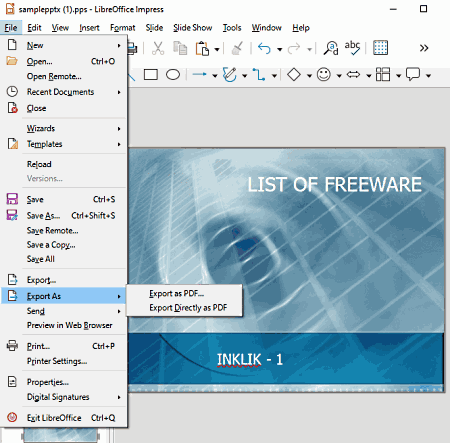Open the Undo history dropdown arrow
The image size is (450, 443).
point(280,50)
